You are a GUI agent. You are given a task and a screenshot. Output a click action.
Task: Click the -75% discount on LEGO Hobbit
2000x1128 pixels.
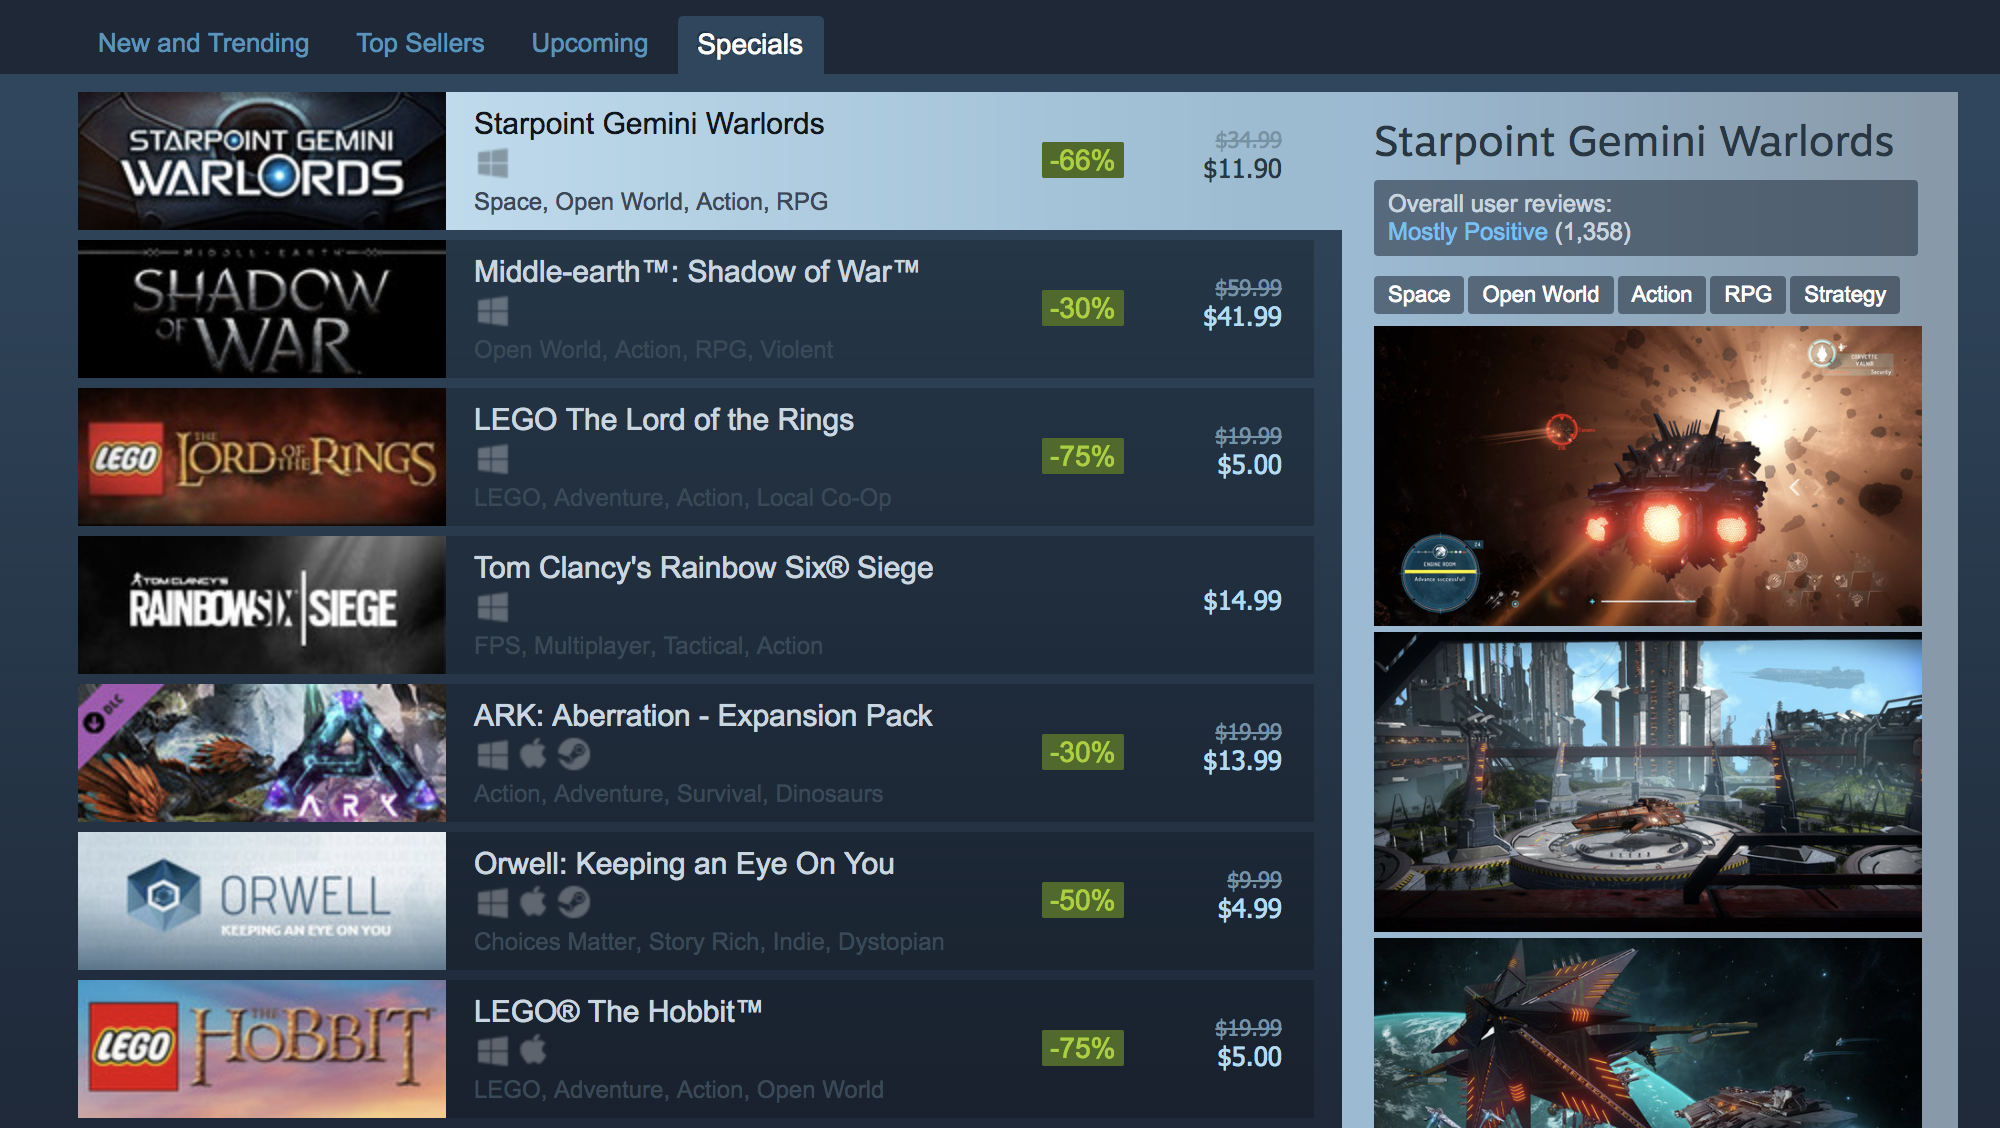click(x=1082, y=1048)
